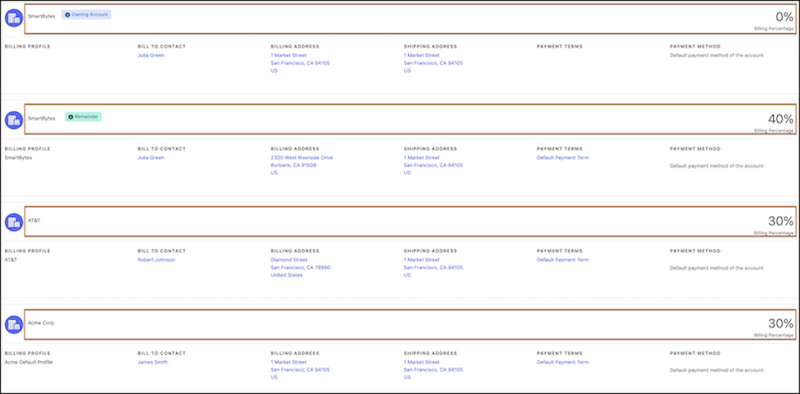This screenshot has height=394, width=800.
Task: Open the Diamond Street billing address
Action: [289, 260]
